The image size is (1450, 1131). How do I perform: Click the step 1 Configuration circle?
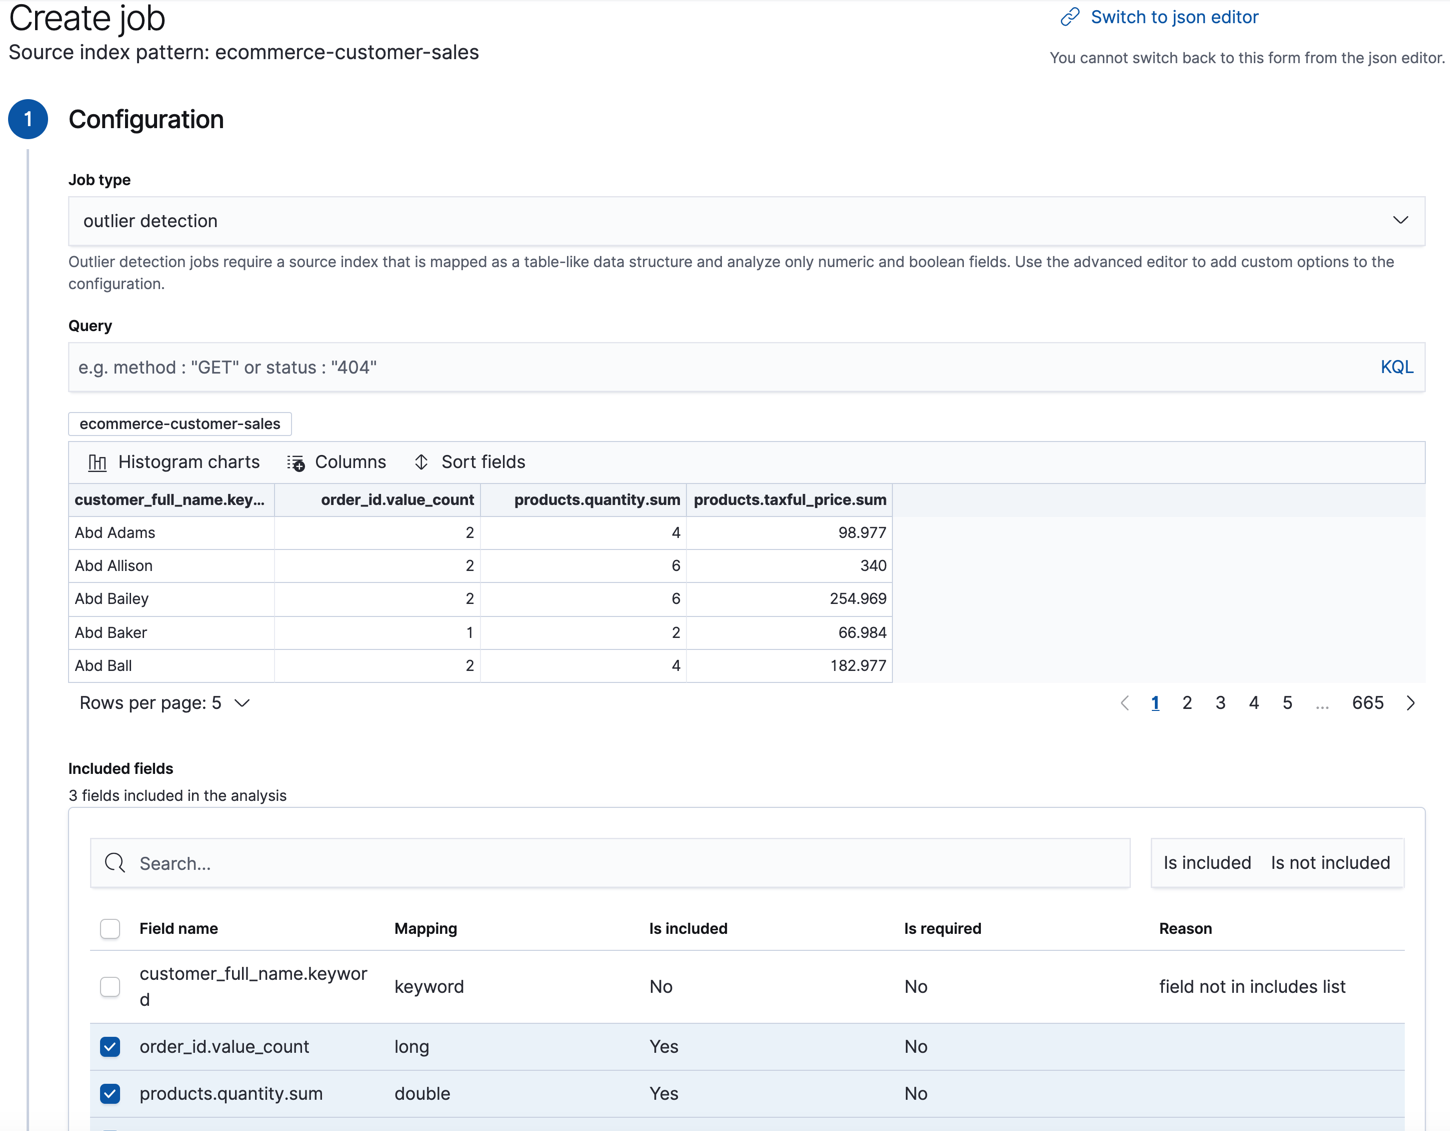coord(28,118)
